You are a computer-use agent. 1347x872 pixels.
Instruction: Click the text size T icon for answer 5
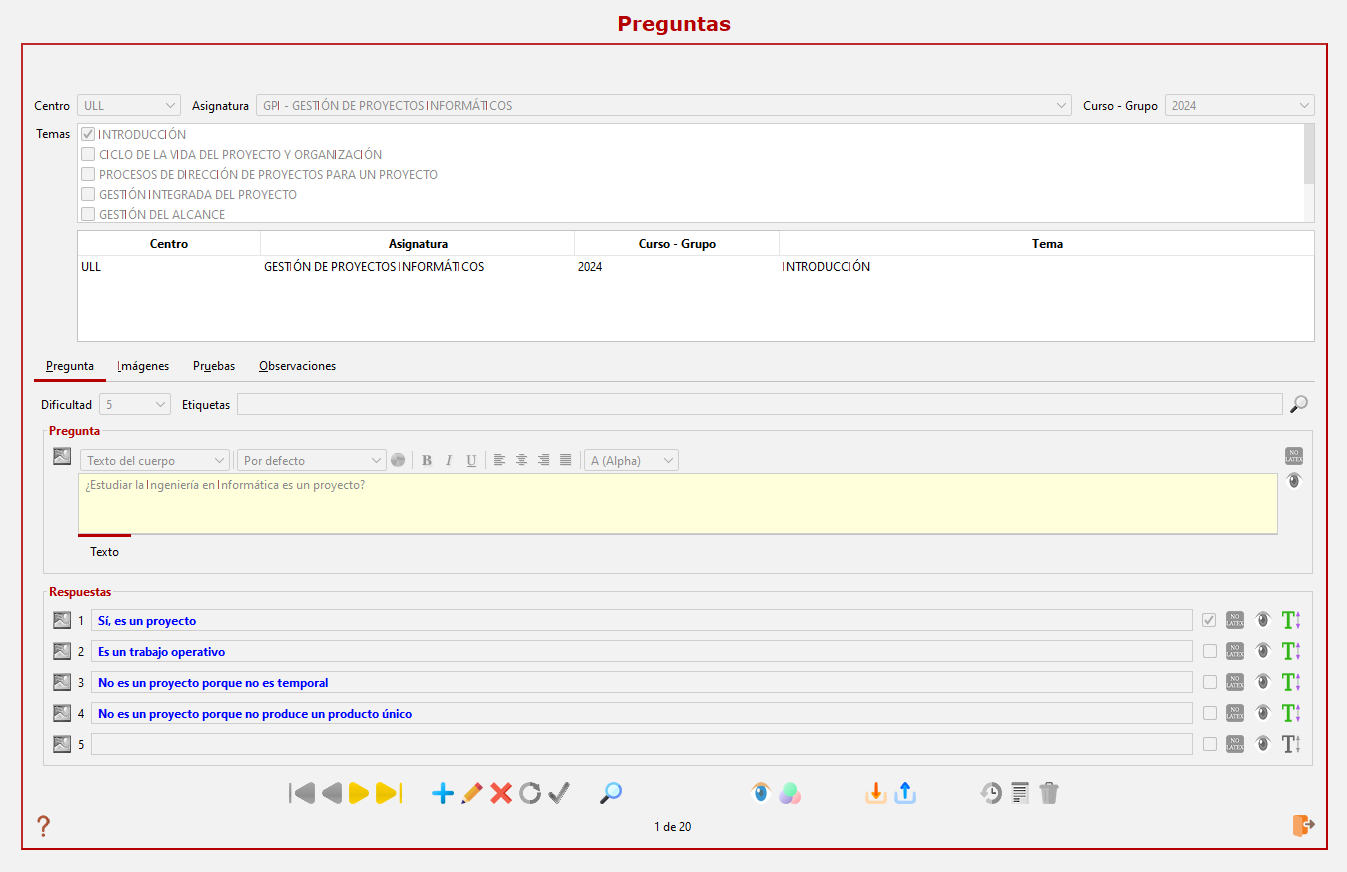(x=1291, y=744)
